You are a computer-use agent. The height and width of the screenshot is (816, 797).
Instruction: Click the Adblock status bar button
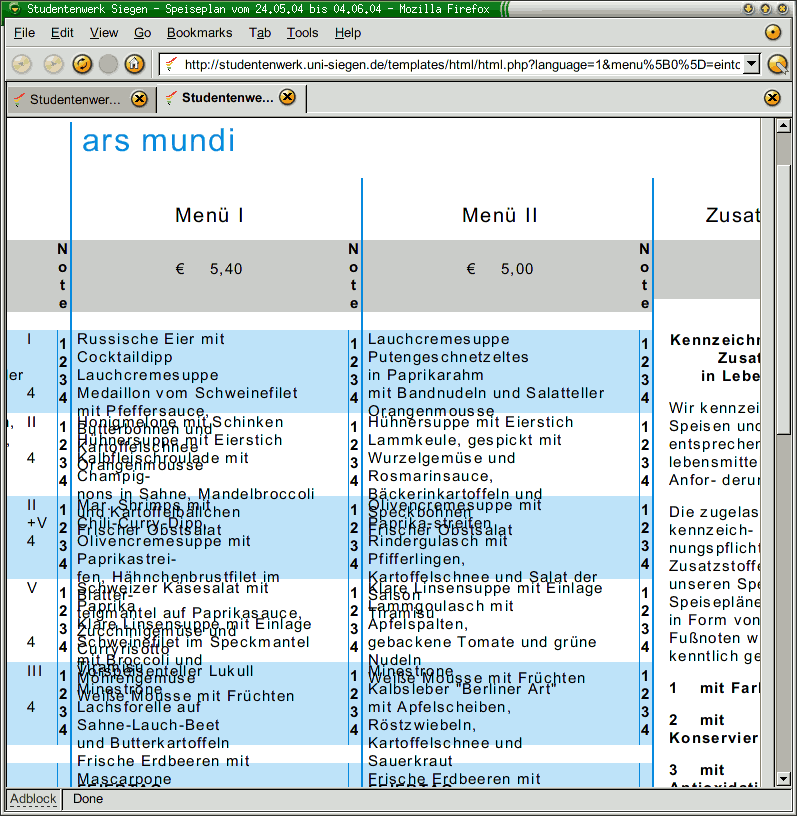[x=33, y=799]
